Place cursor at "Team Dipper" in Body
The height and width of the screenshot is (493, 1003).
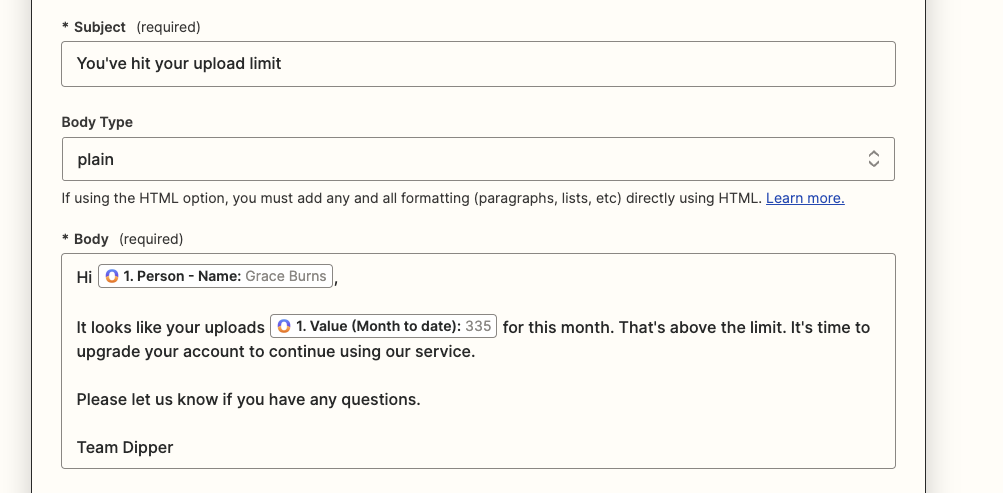[125, 448]
